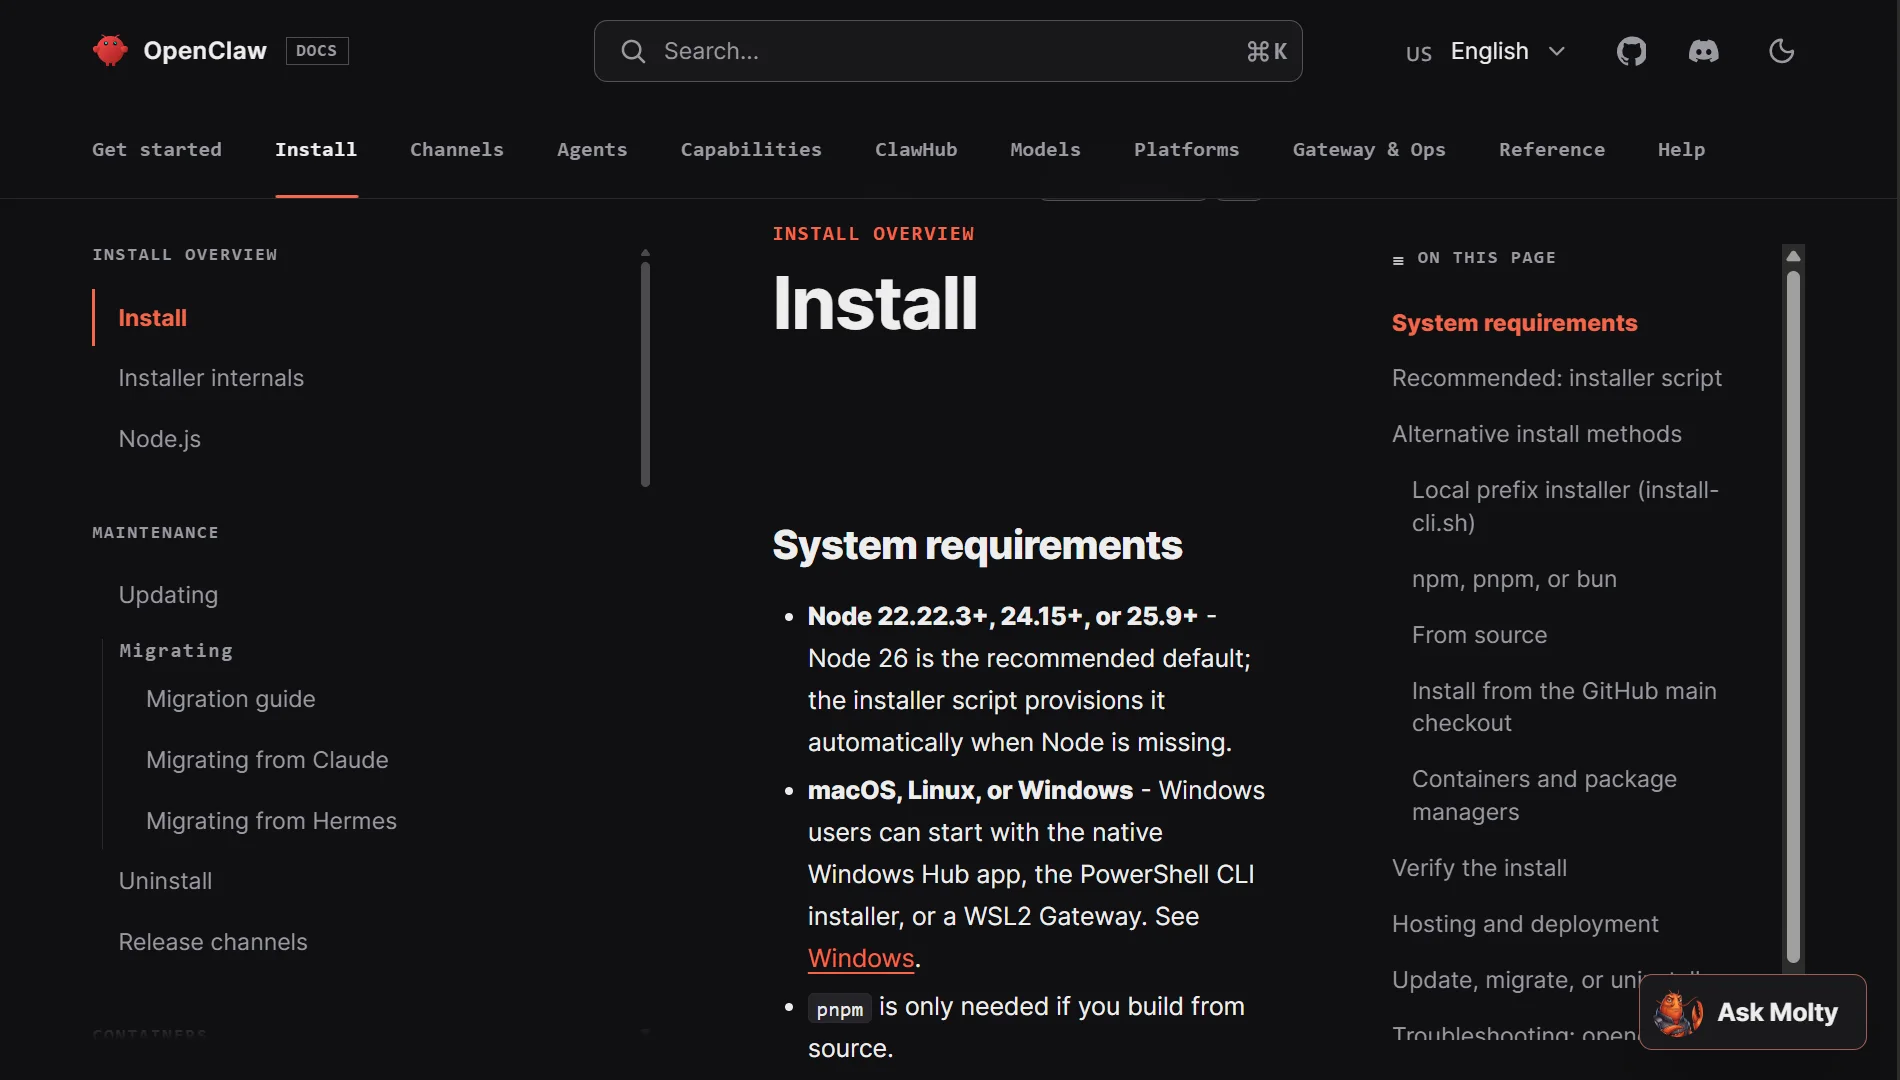Open the English language dropdown
Viewport: 1900px width, 1080px height.
click(x=1486, y=51)
